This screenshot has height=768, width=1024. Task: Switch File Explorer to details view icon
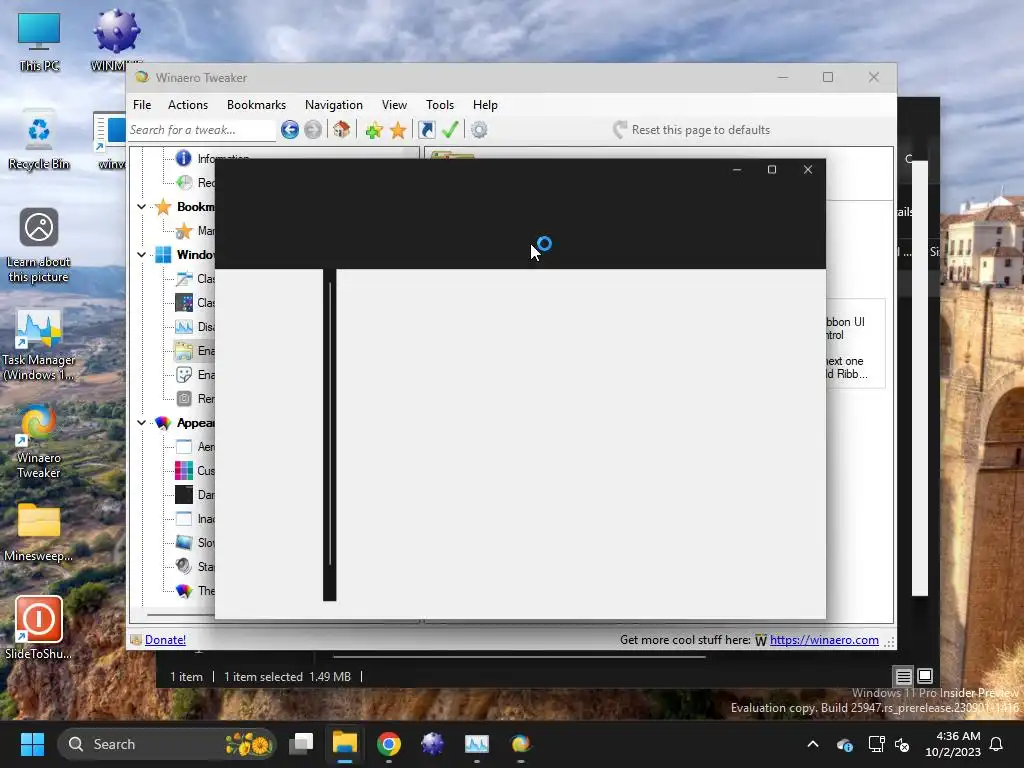pos(903,676)
